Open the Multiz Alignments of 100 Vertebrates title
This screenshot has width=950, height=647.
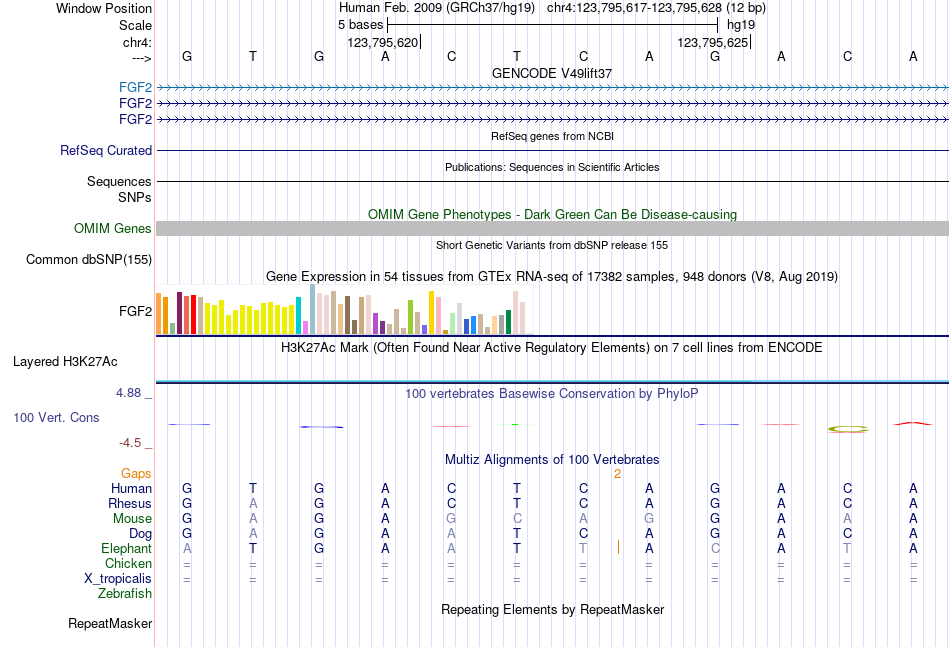coord(552,460)
